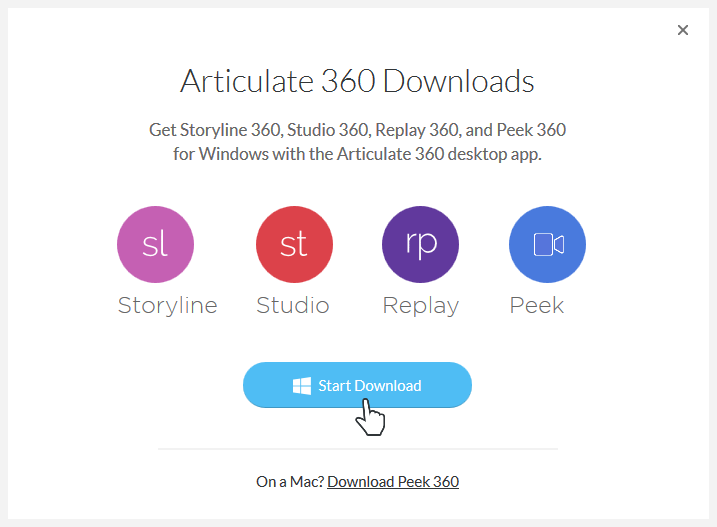Close the Articulate 360 Downloads dialog
Viewport: 717px width, 527px height.
tap(683, 30)
